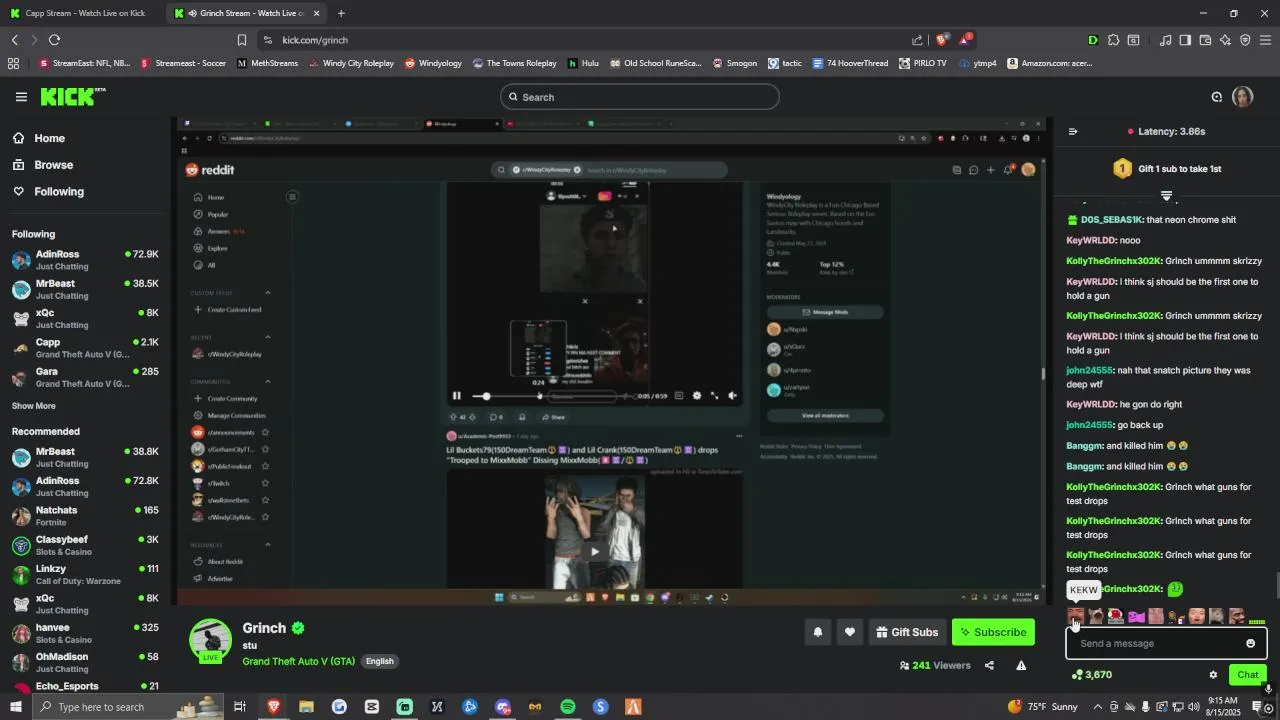Expand the followed channels with Show More
Image resolution: width=1280 pixels, height=720 pixels.
pos(33,406)
